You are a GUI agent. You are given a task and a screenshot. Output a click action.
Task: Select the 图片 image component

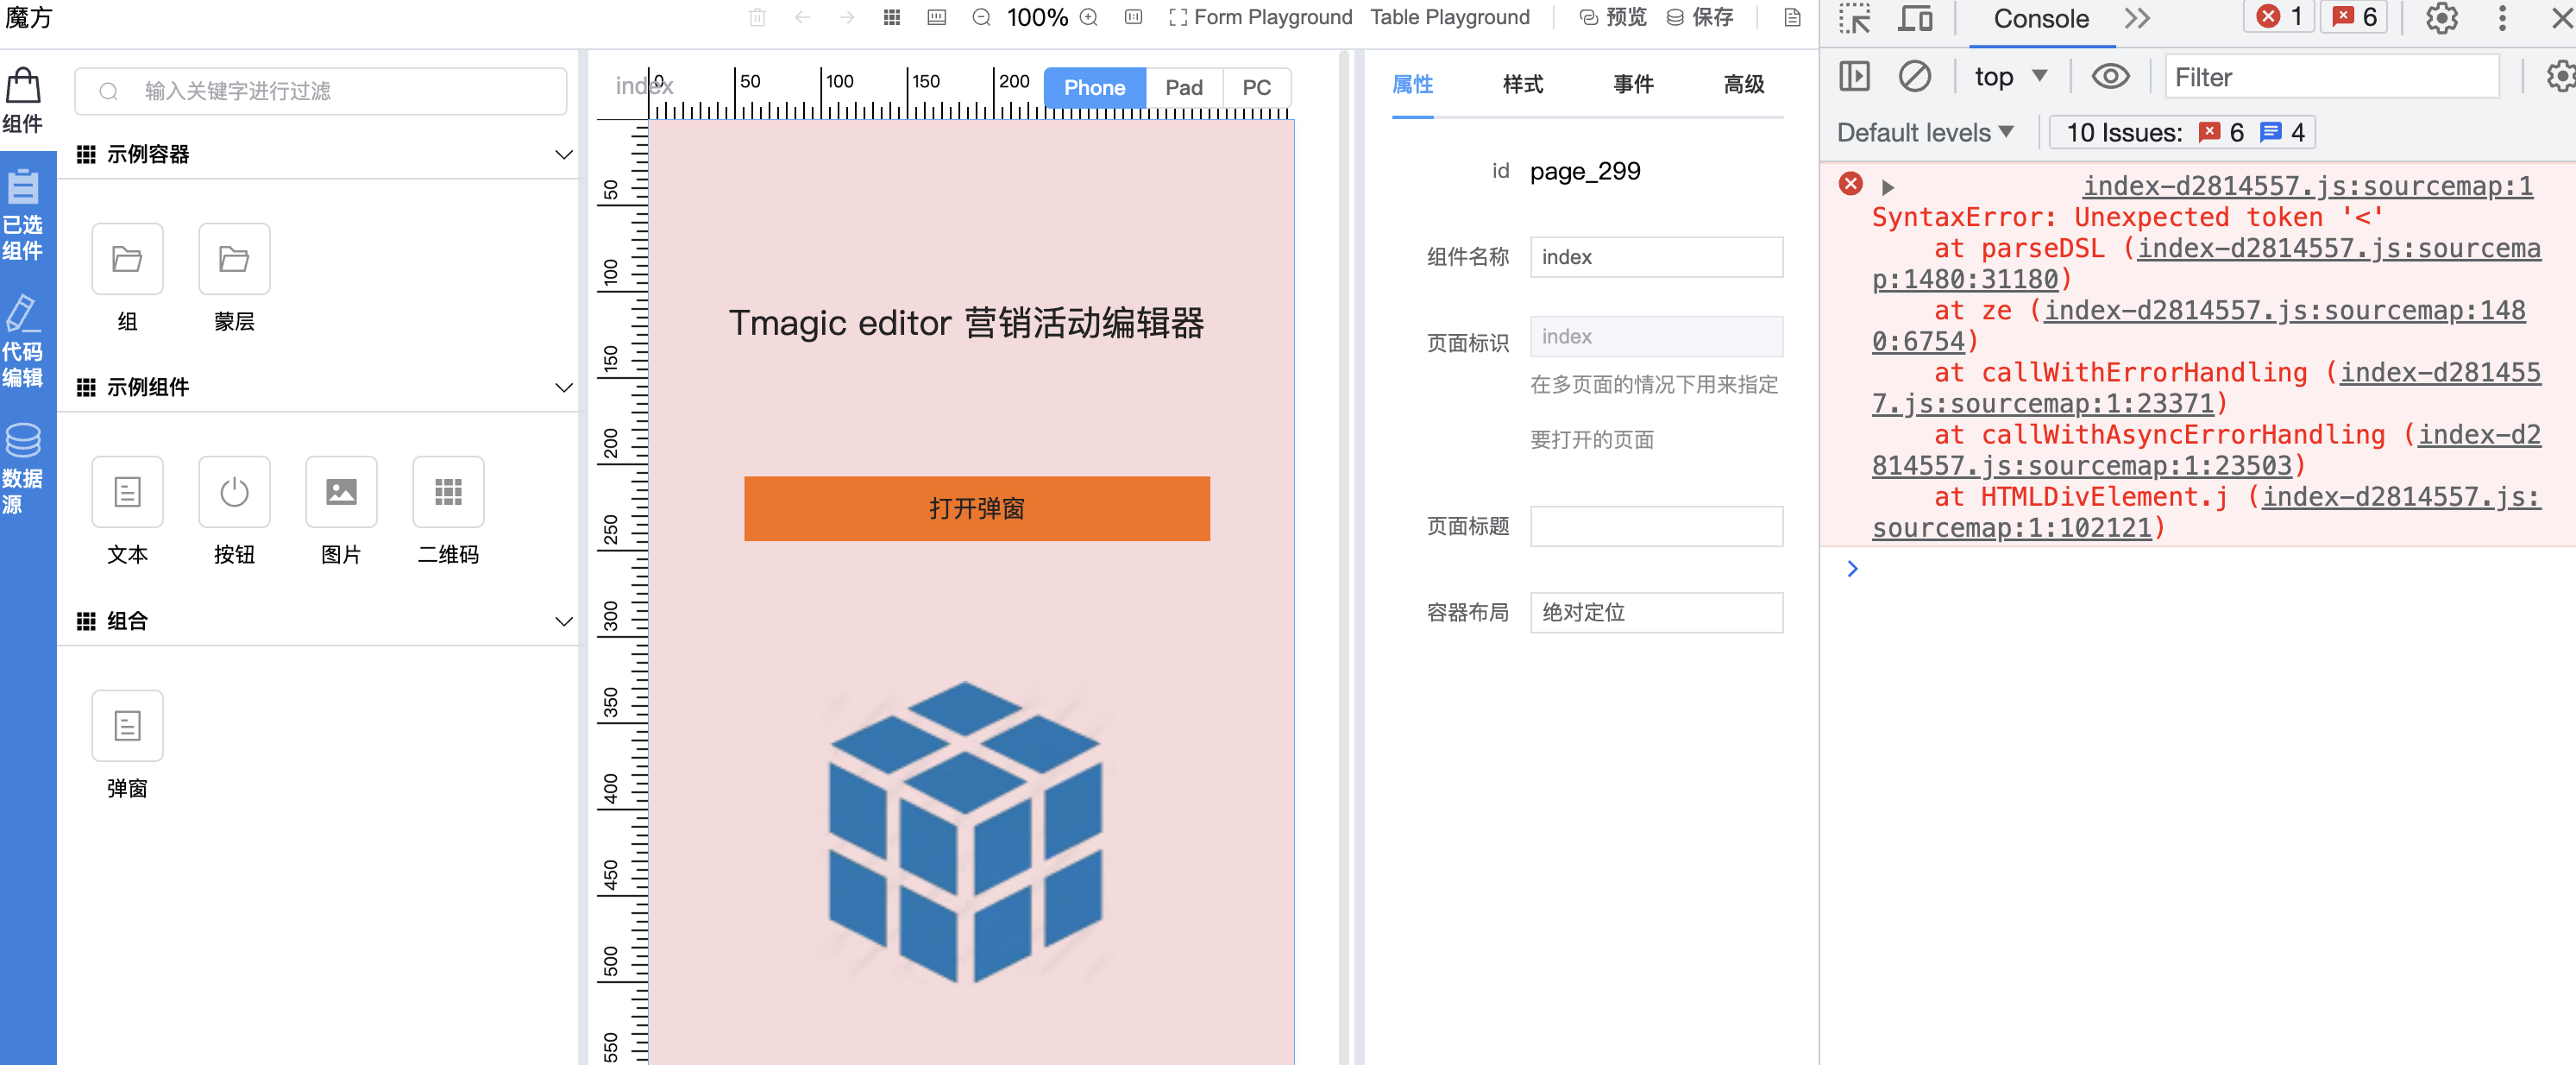pos(341,511)
